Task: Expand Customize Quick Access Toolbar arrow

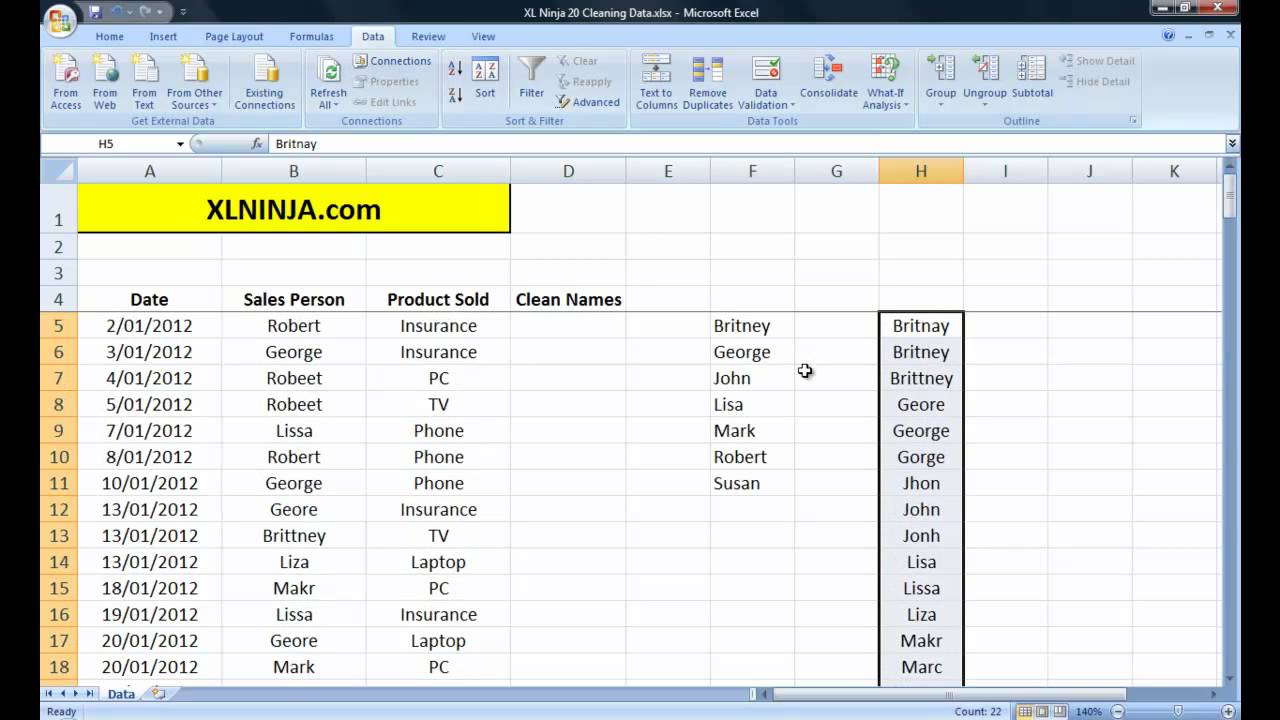Action: (x=183, y=13)
